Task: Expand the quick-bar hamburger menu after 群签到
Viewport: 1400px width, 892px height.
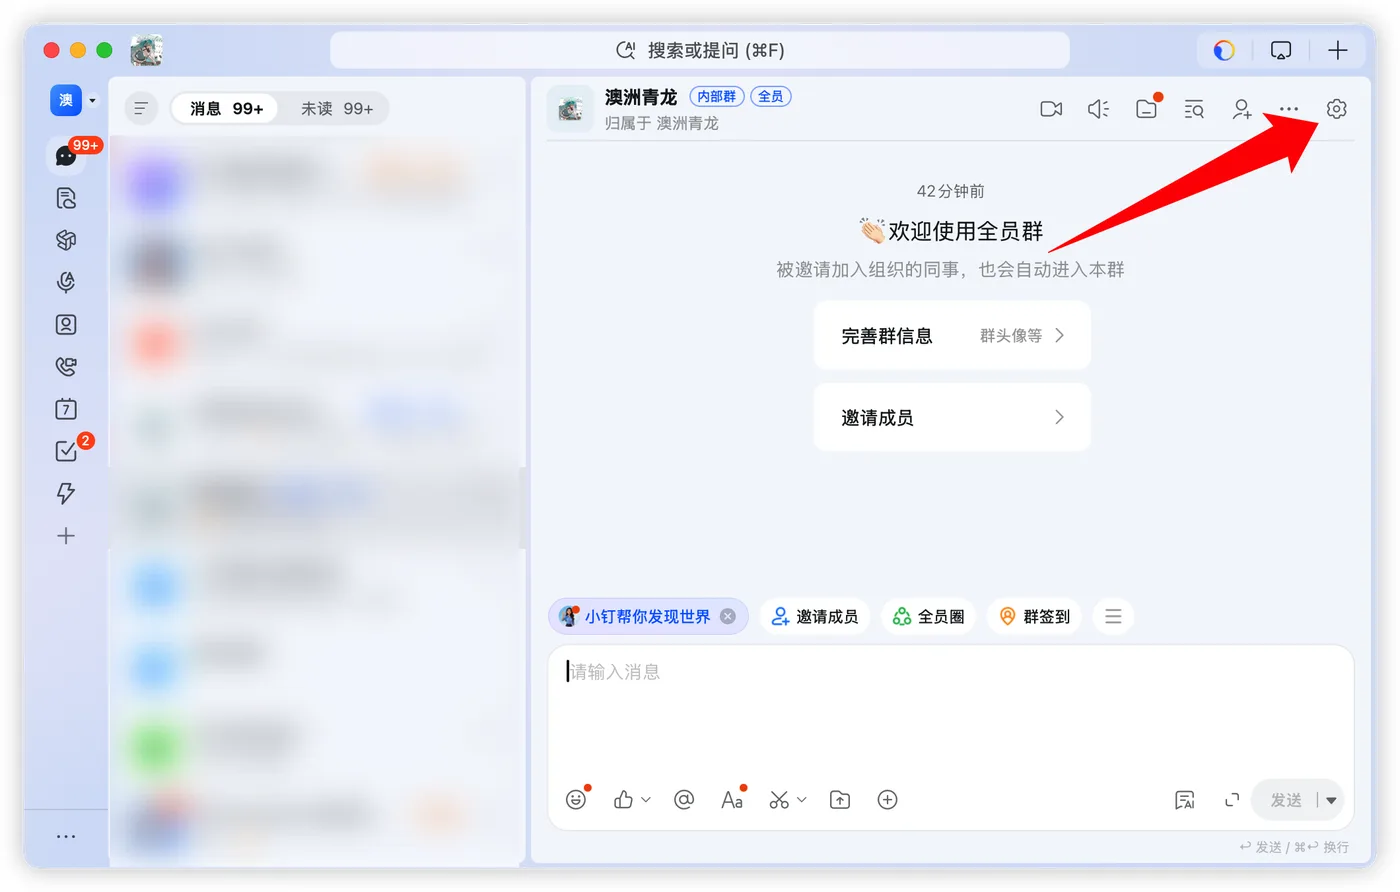Action: [x=1113, y=617]
